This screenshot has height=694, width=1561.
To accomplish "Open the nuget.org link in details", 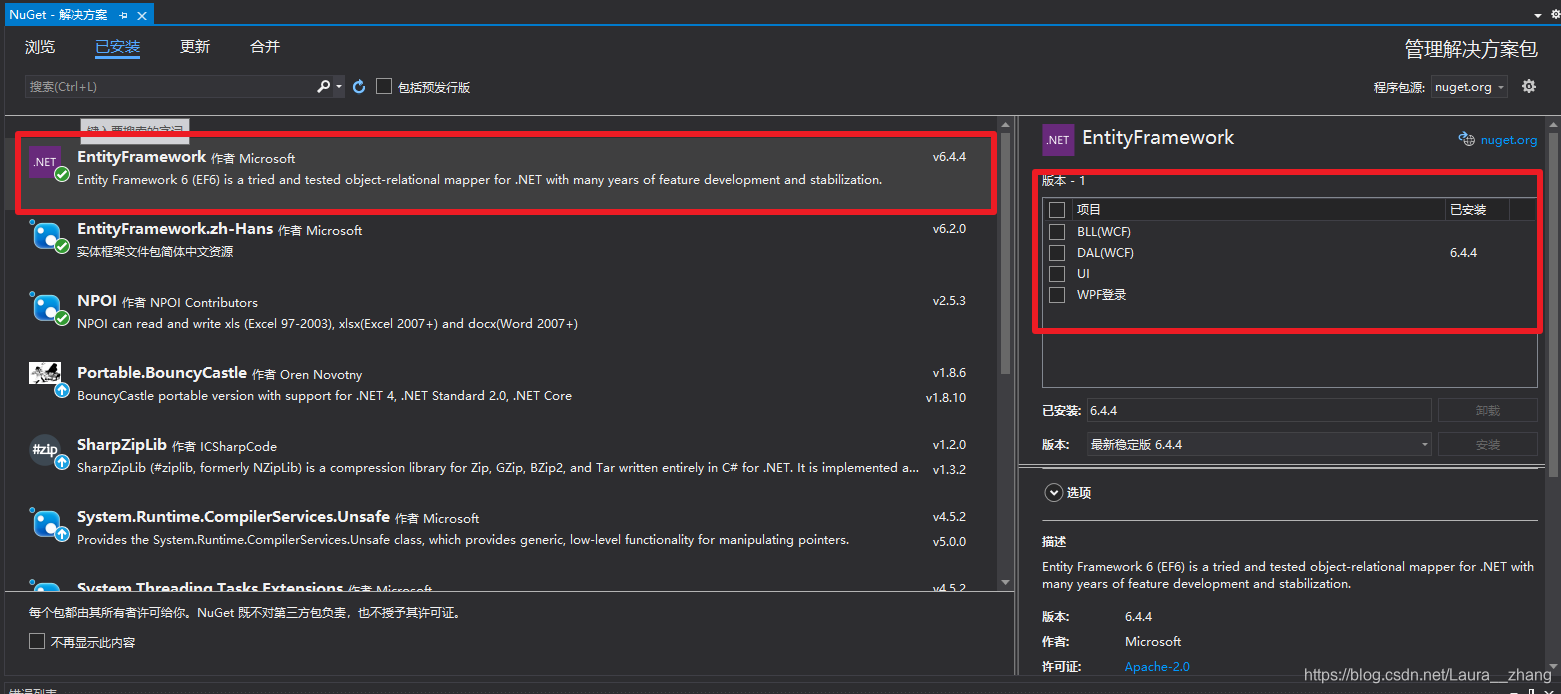I will (1508, 140).
